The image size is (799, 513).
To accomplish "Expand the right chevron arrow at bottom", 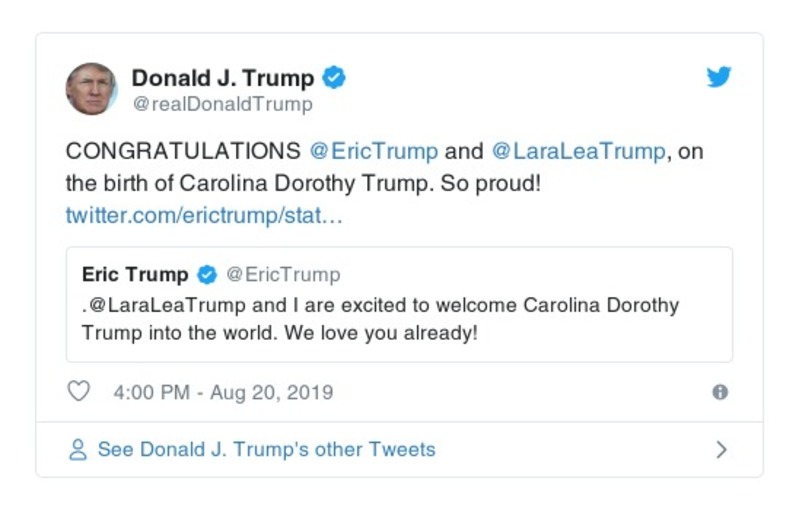I will [x=721, y=450].
